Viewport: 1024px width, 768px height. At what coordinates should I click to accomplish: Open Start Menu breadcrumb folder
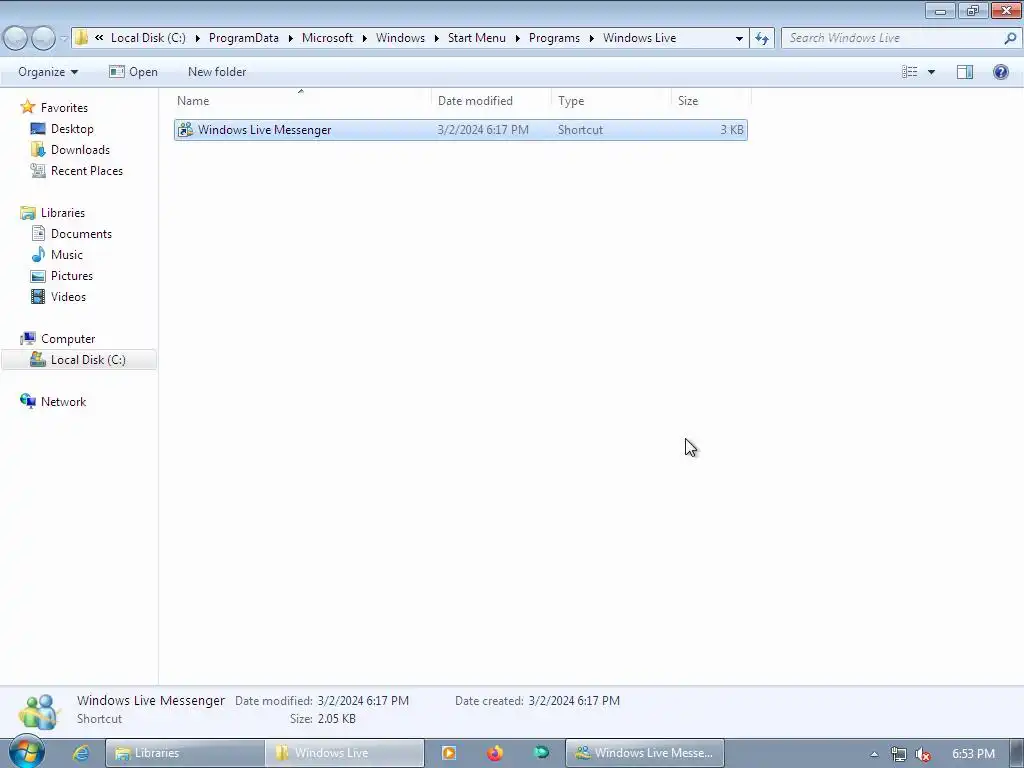pyautogui.click(x=477, y=38)
